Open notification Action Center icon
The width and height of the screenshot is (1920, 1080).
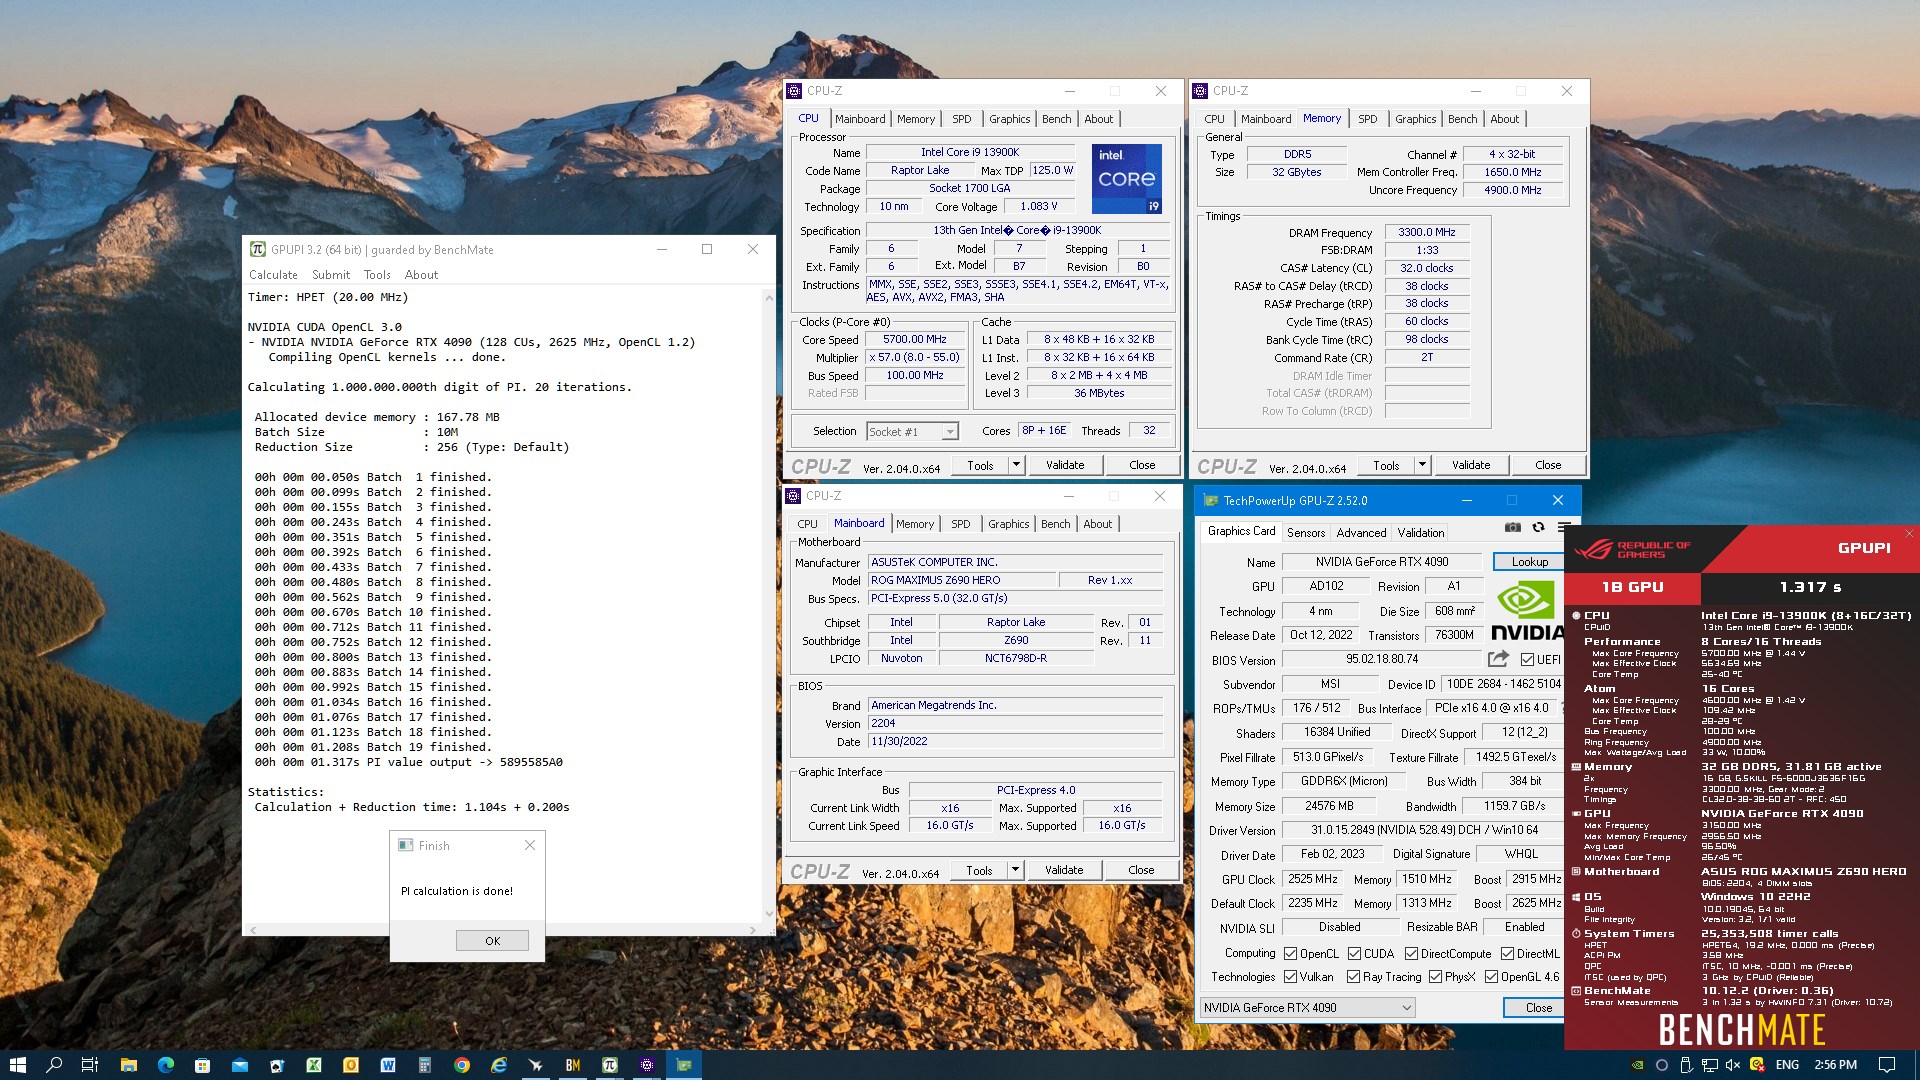(1886, 1065)
